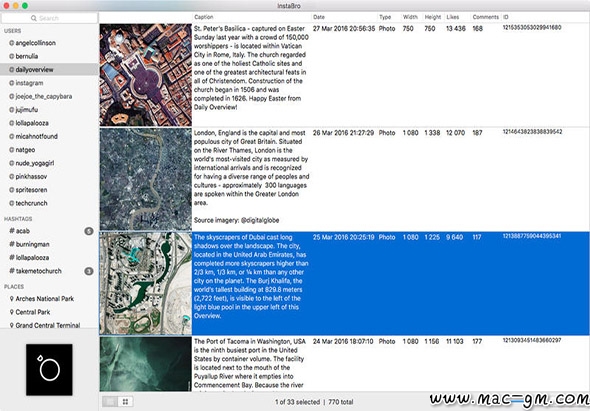Sort by the Likes column header
The height and width of the screenshot is (411, 590).
pos(457,17)
